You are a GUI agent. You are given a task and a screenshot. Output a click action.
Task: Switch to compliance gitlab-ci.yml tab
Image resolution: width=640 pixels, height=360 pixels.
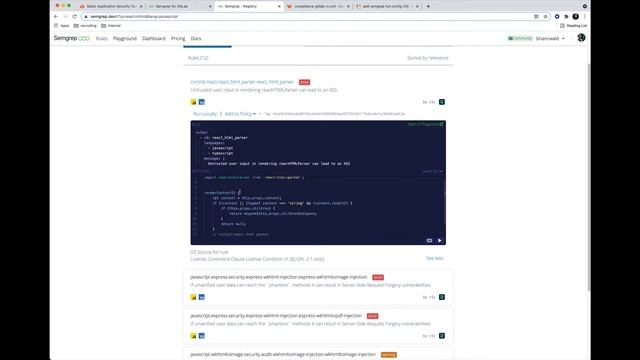coord(318,7)
